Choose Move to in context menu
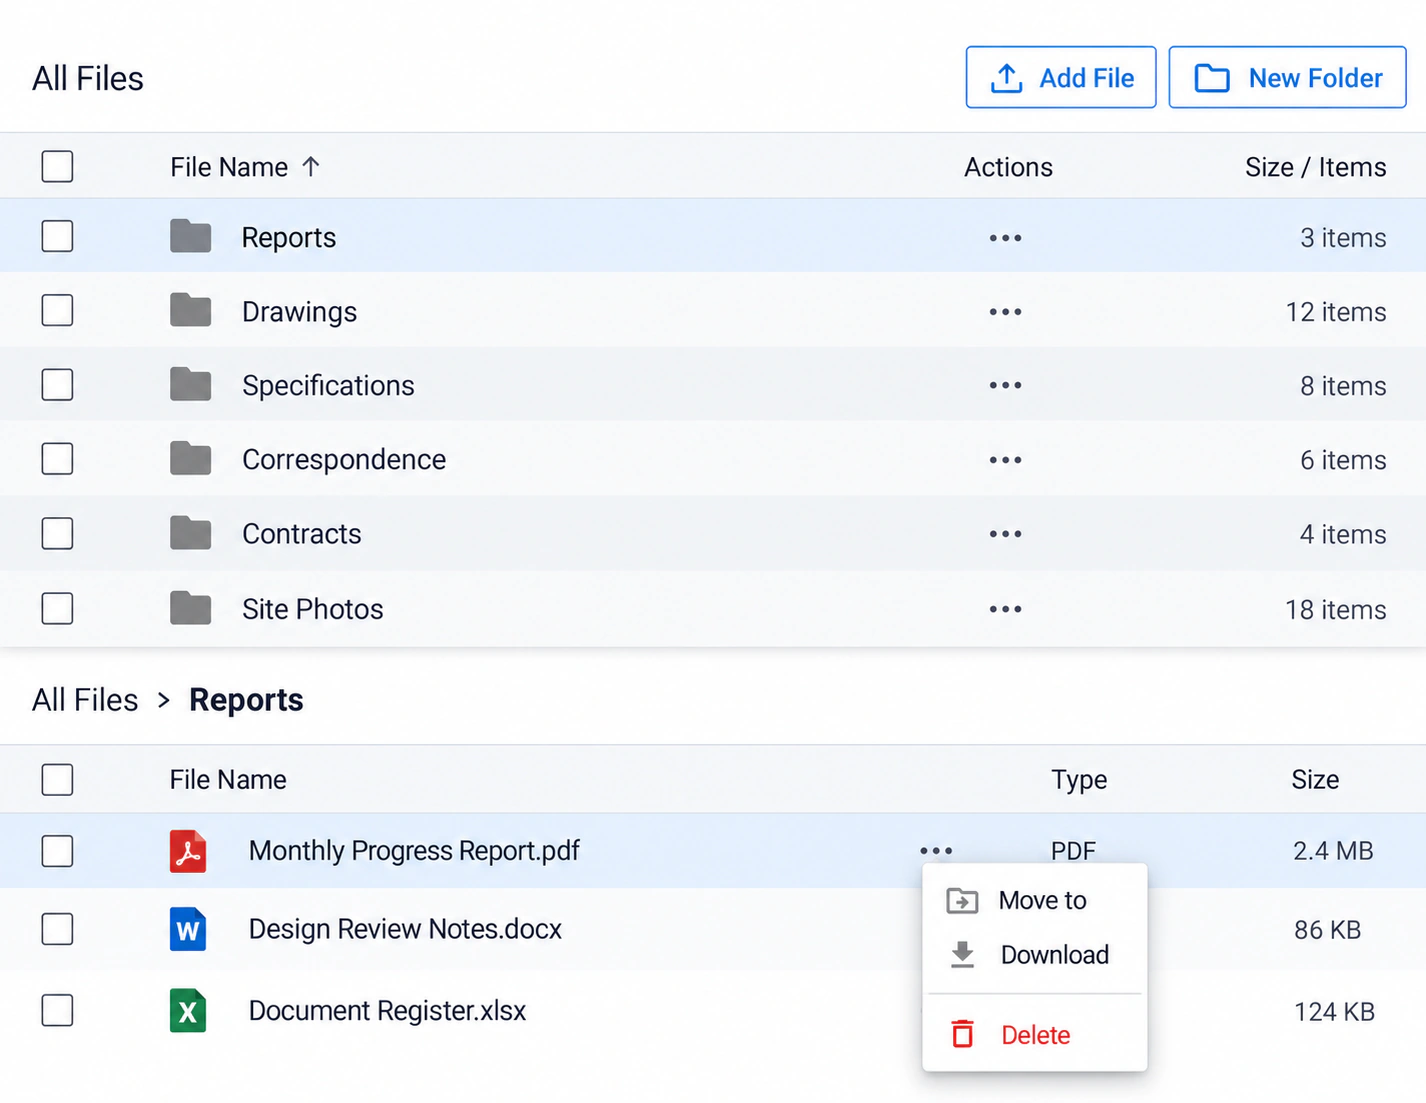Viewport: 1426px width, 1103px height. (x=1034, y=900)
